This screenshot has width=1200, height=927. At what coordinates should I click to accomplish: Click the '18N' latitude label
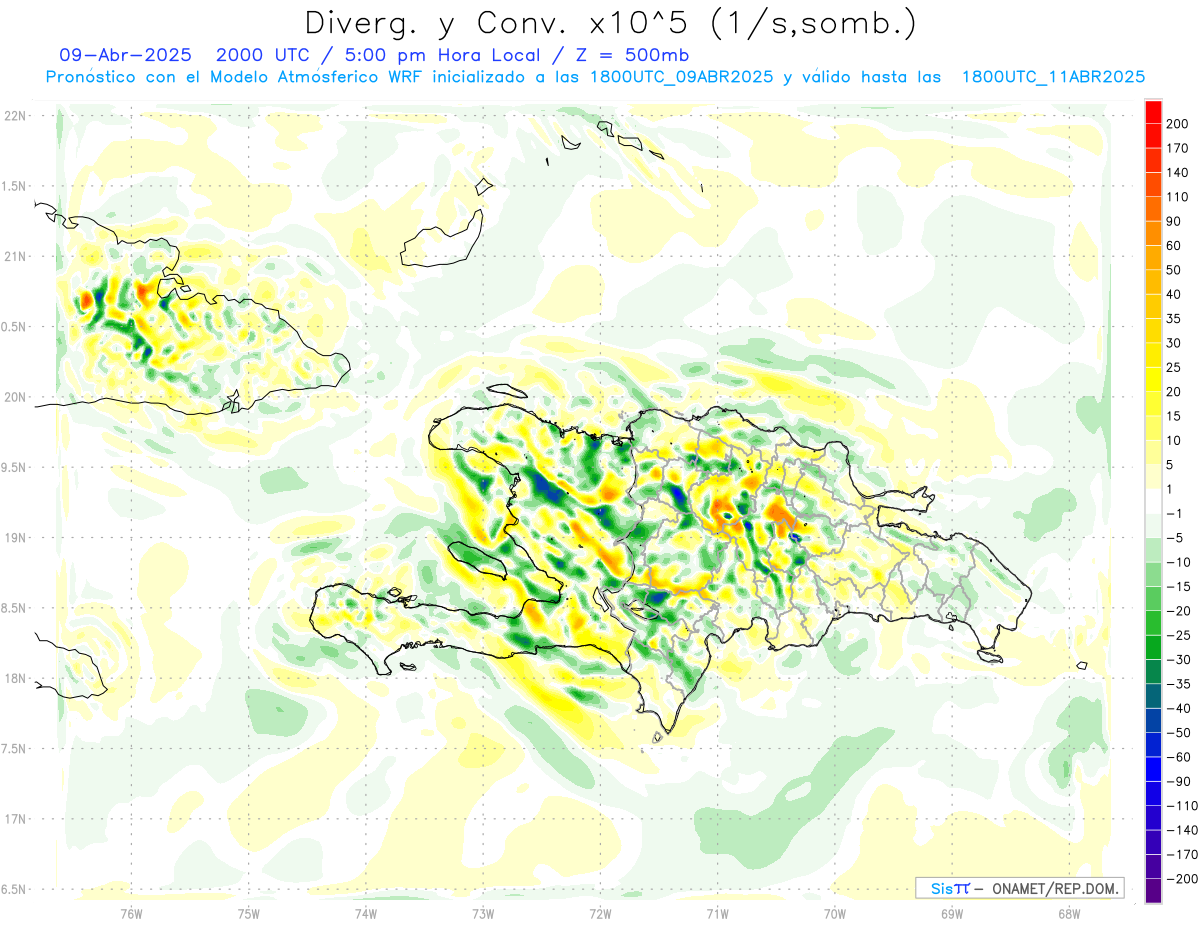point(15,679)
